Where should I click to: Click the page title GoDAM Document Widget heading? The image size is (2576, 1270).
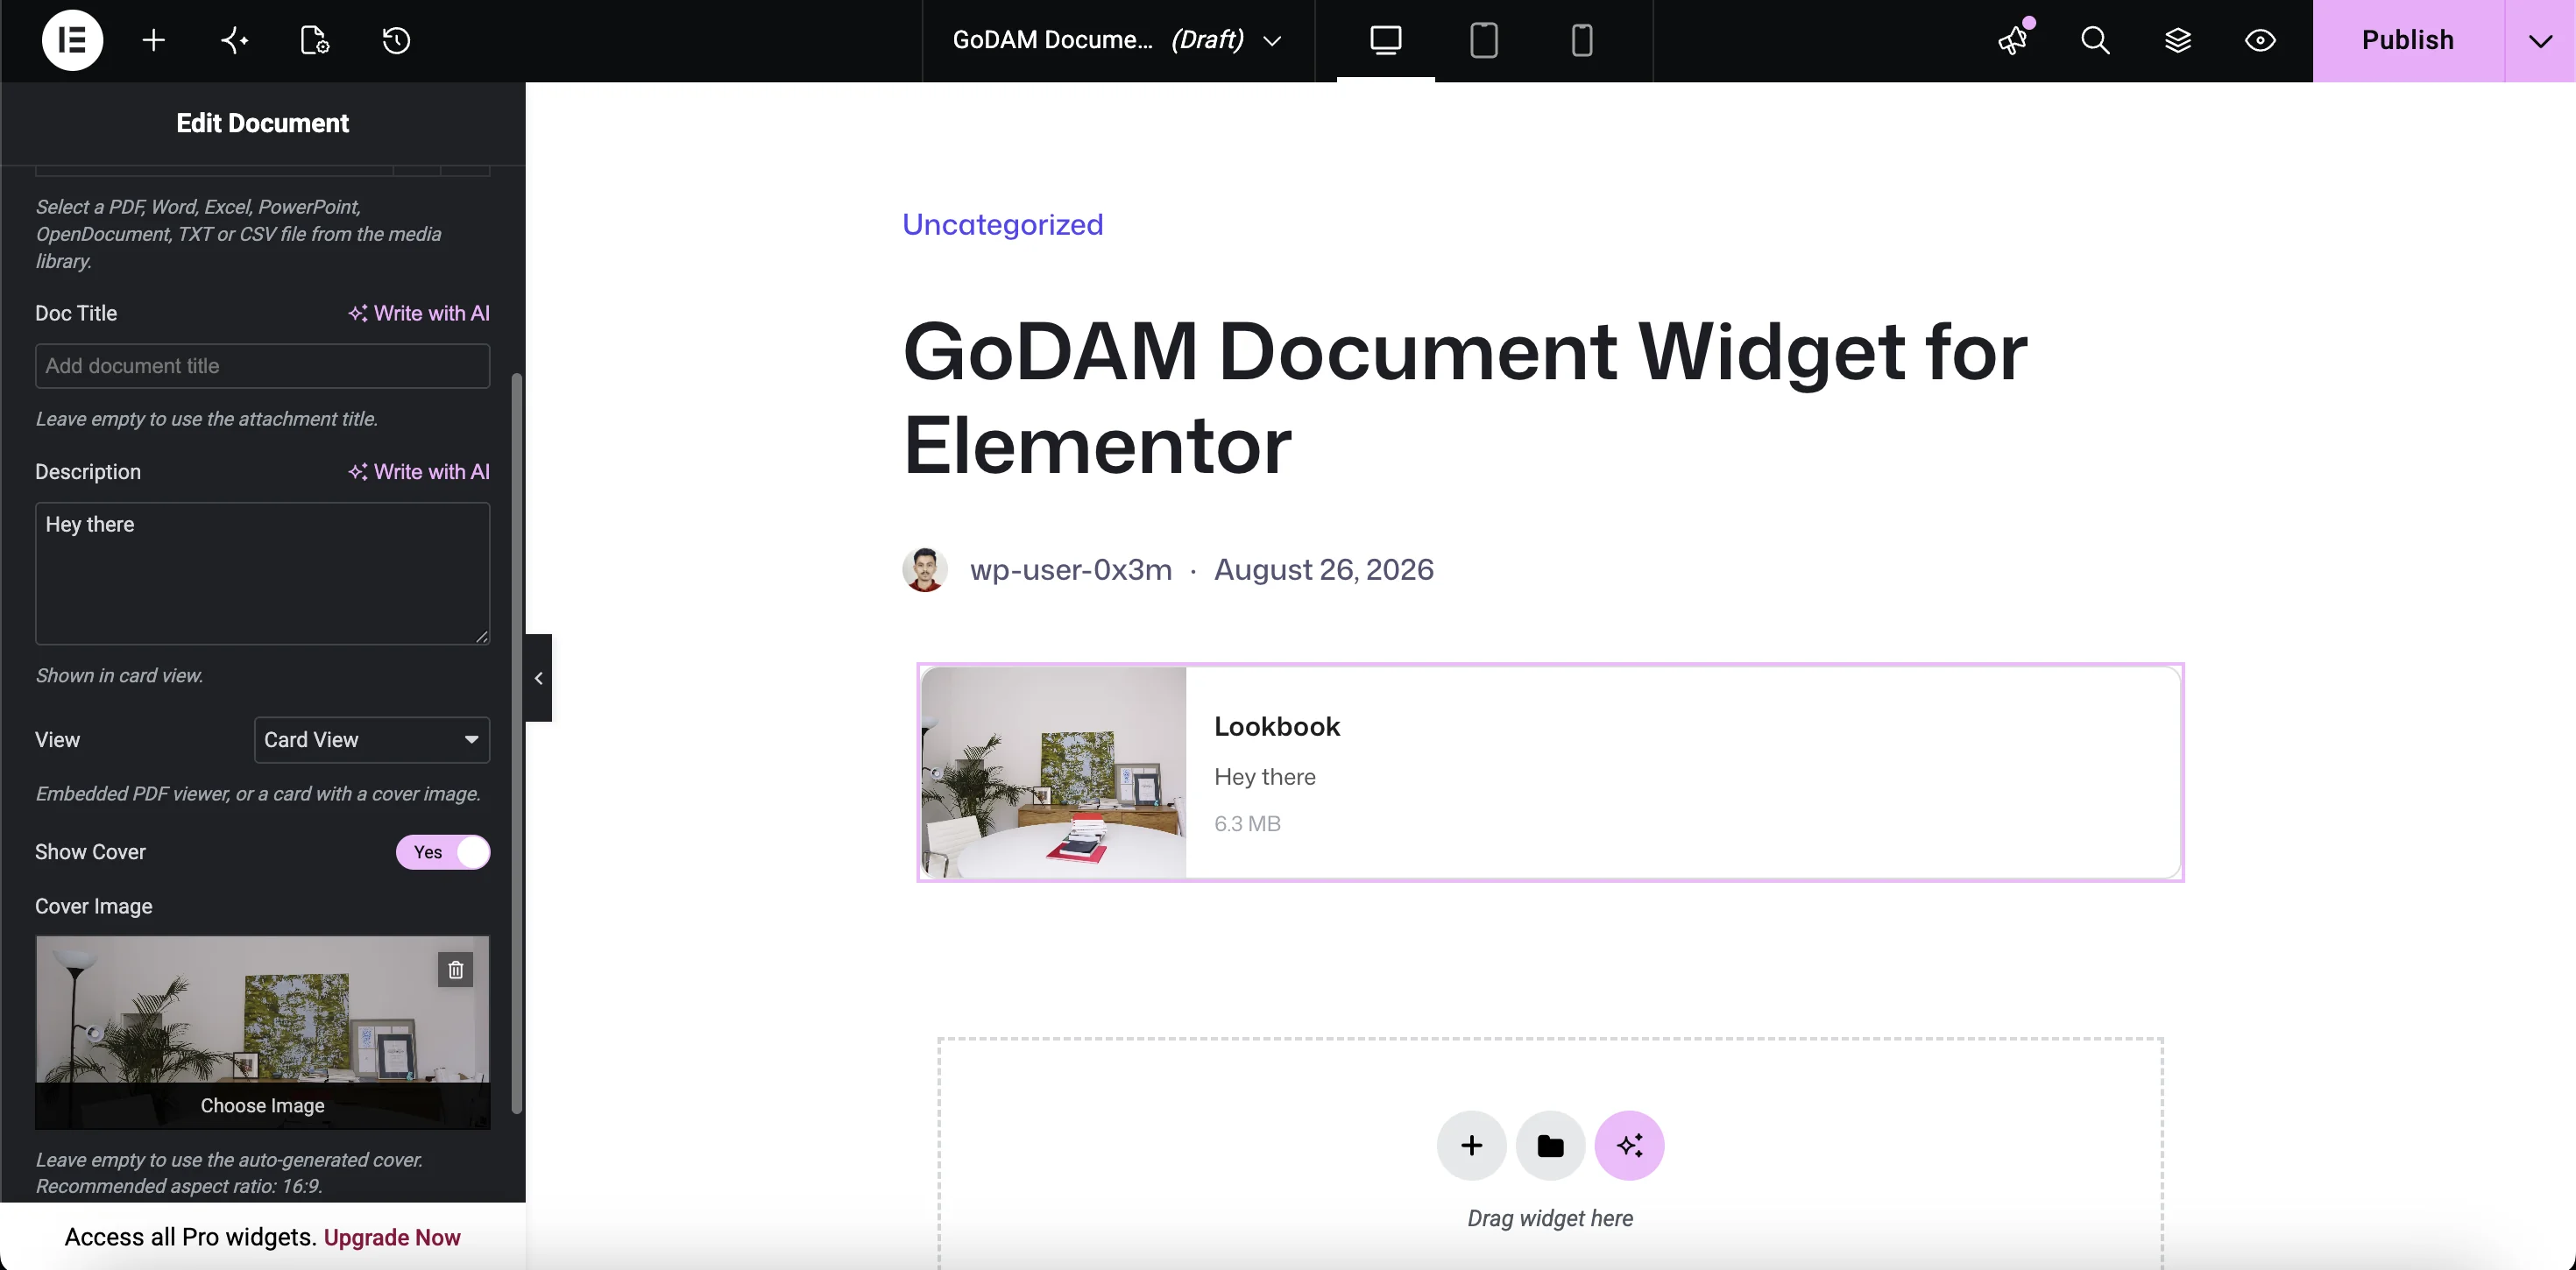click(1465, 398)
